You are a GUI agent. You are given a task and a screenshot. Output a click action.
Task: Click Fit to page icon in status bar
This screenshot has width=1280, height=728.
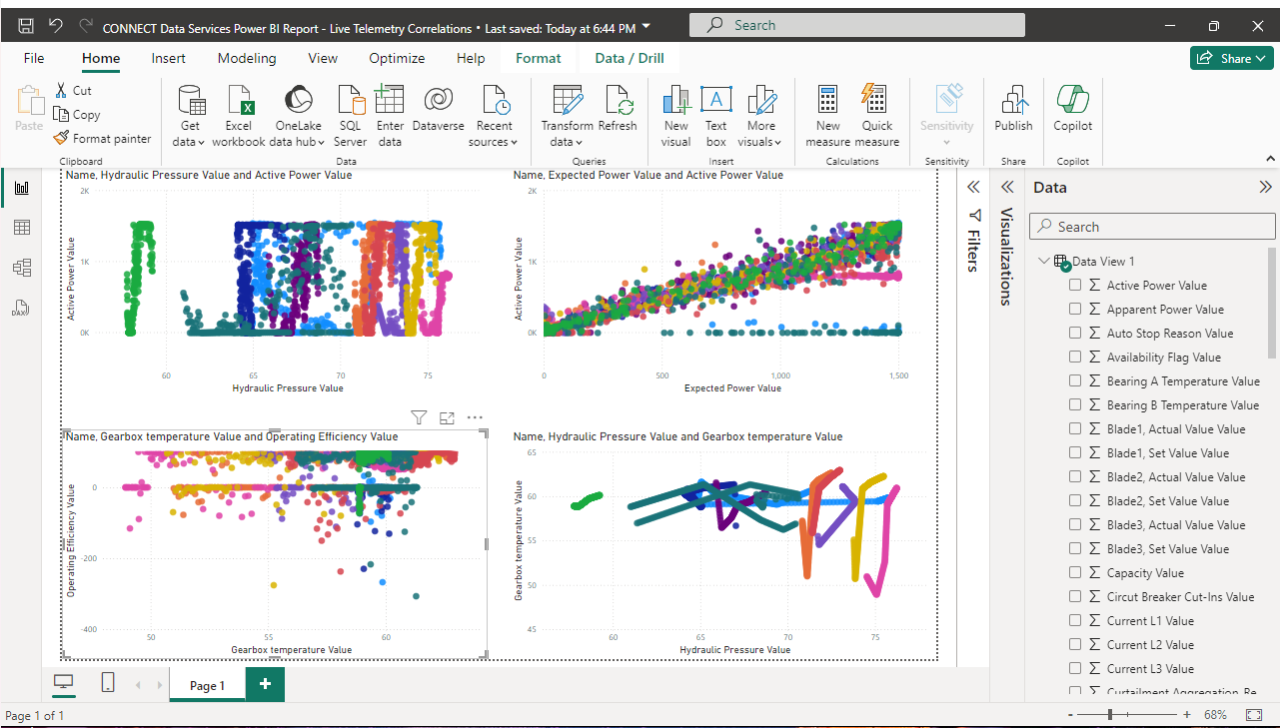tap(1254, 715)
